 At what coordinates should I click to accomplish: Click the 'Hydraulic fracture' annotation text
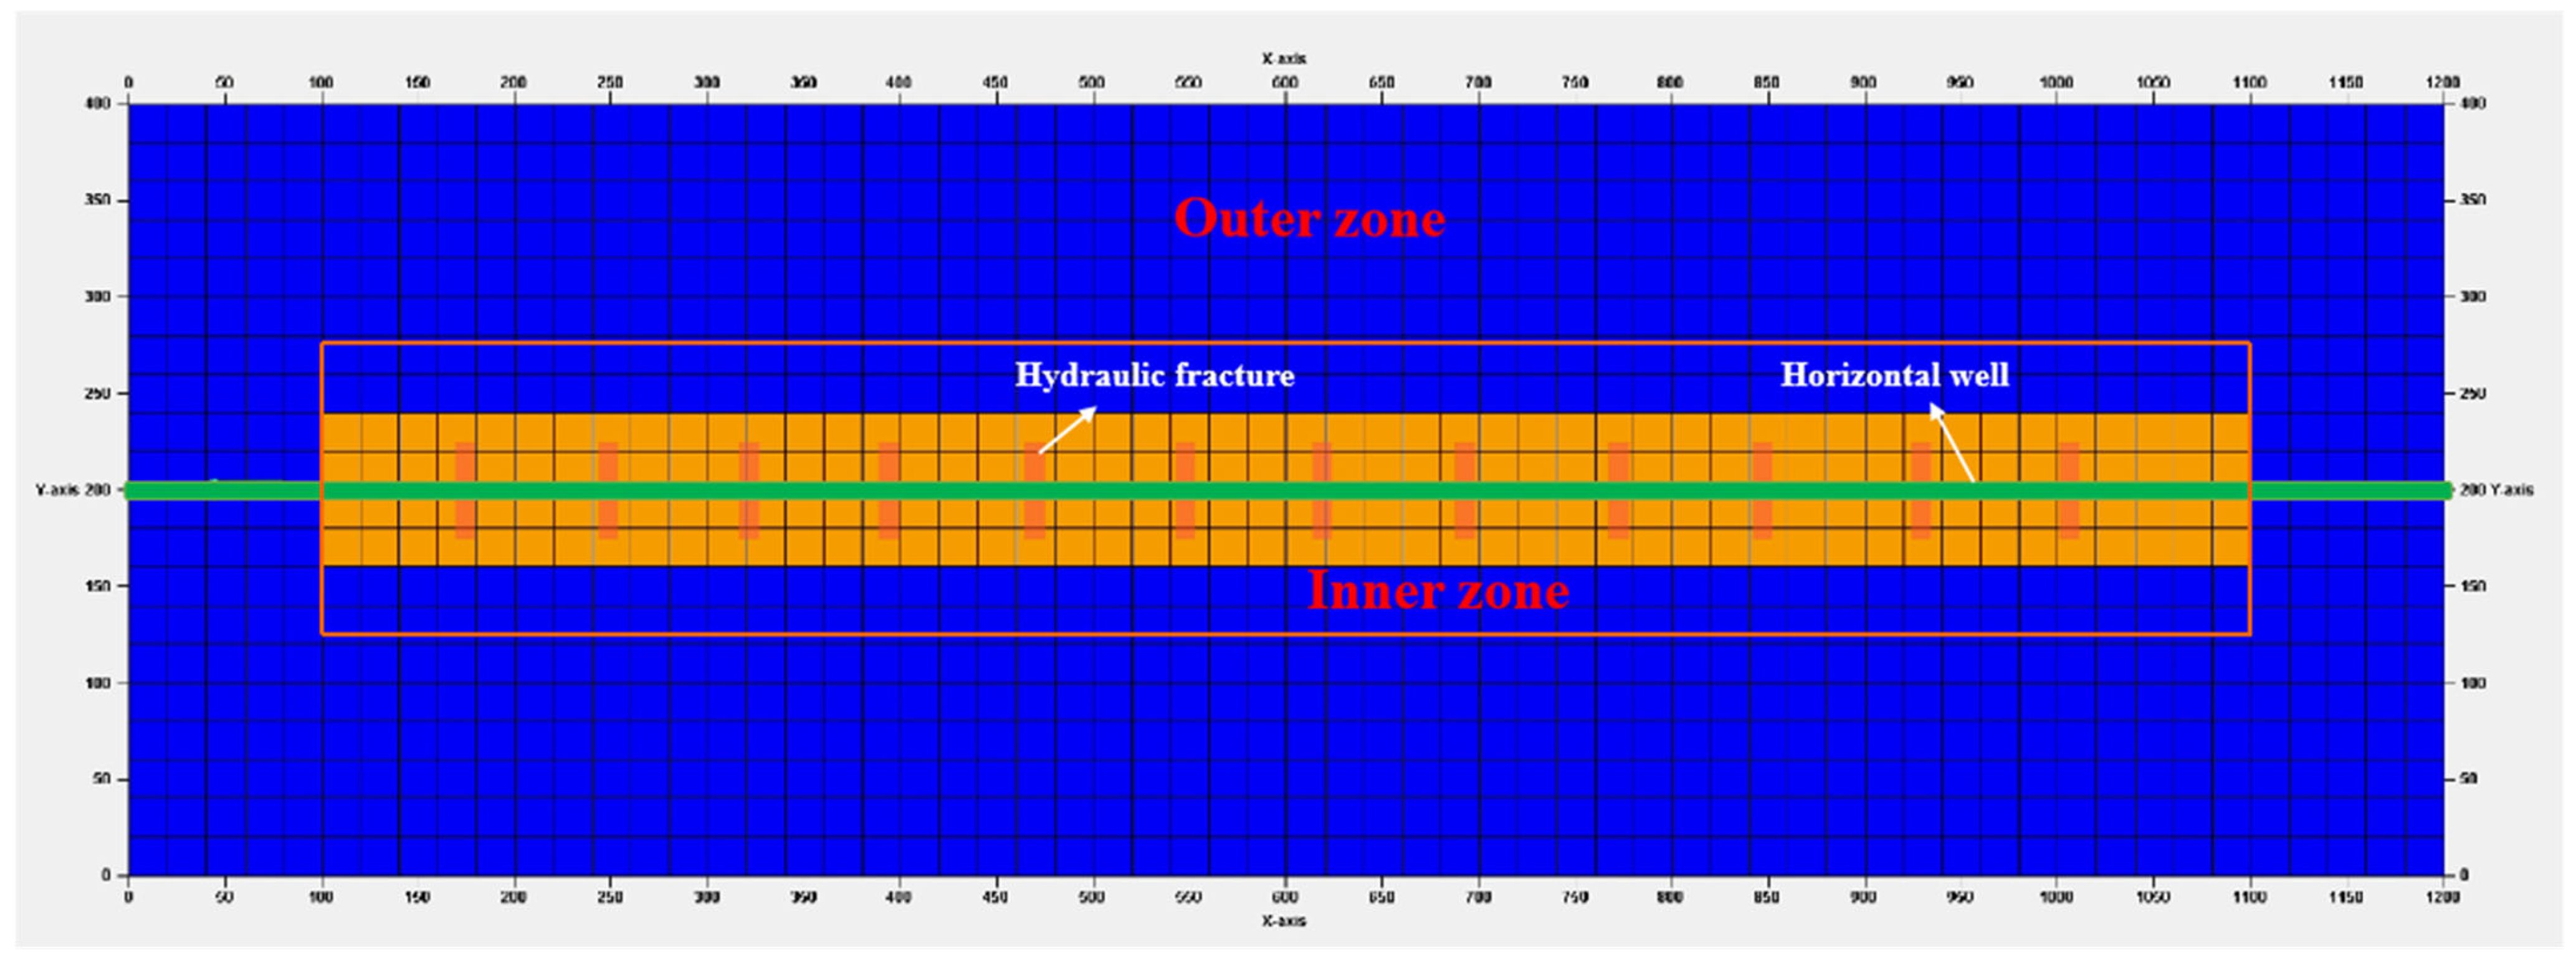1154,376
